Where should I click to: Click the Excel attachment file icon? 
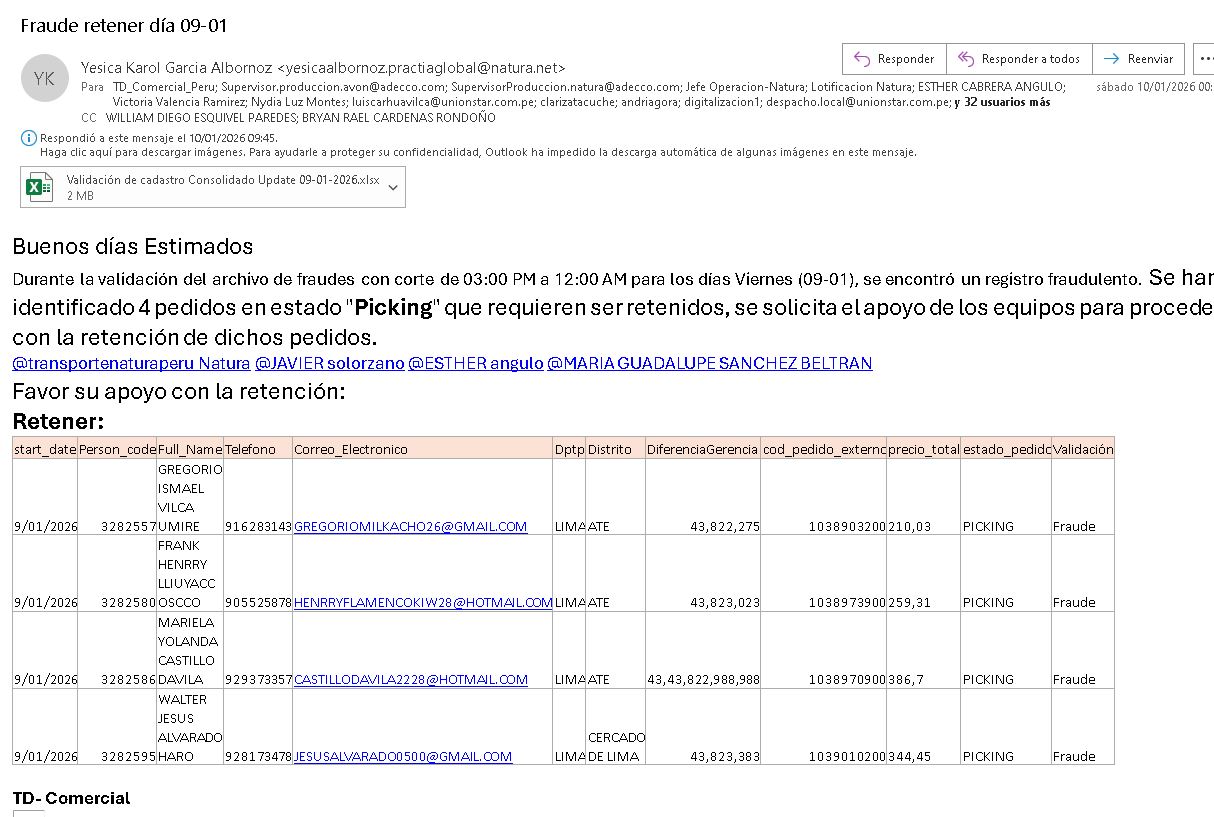click(40, 187)
